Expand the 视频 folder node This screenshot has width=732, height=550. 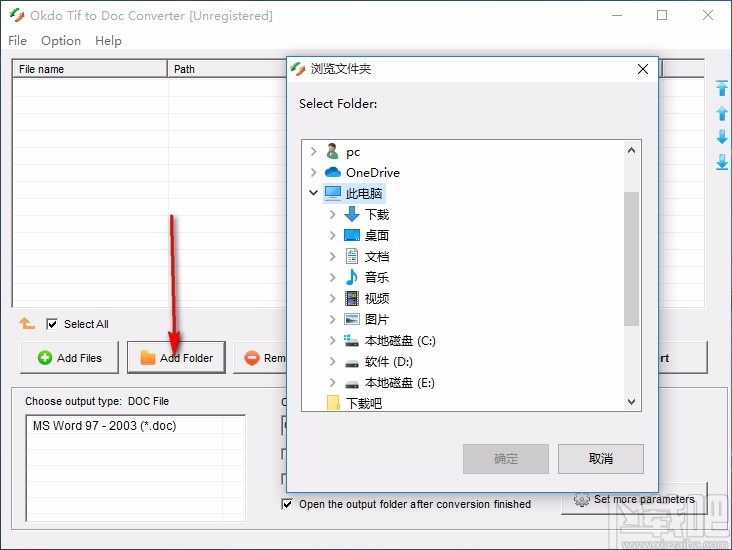(332, 298)
